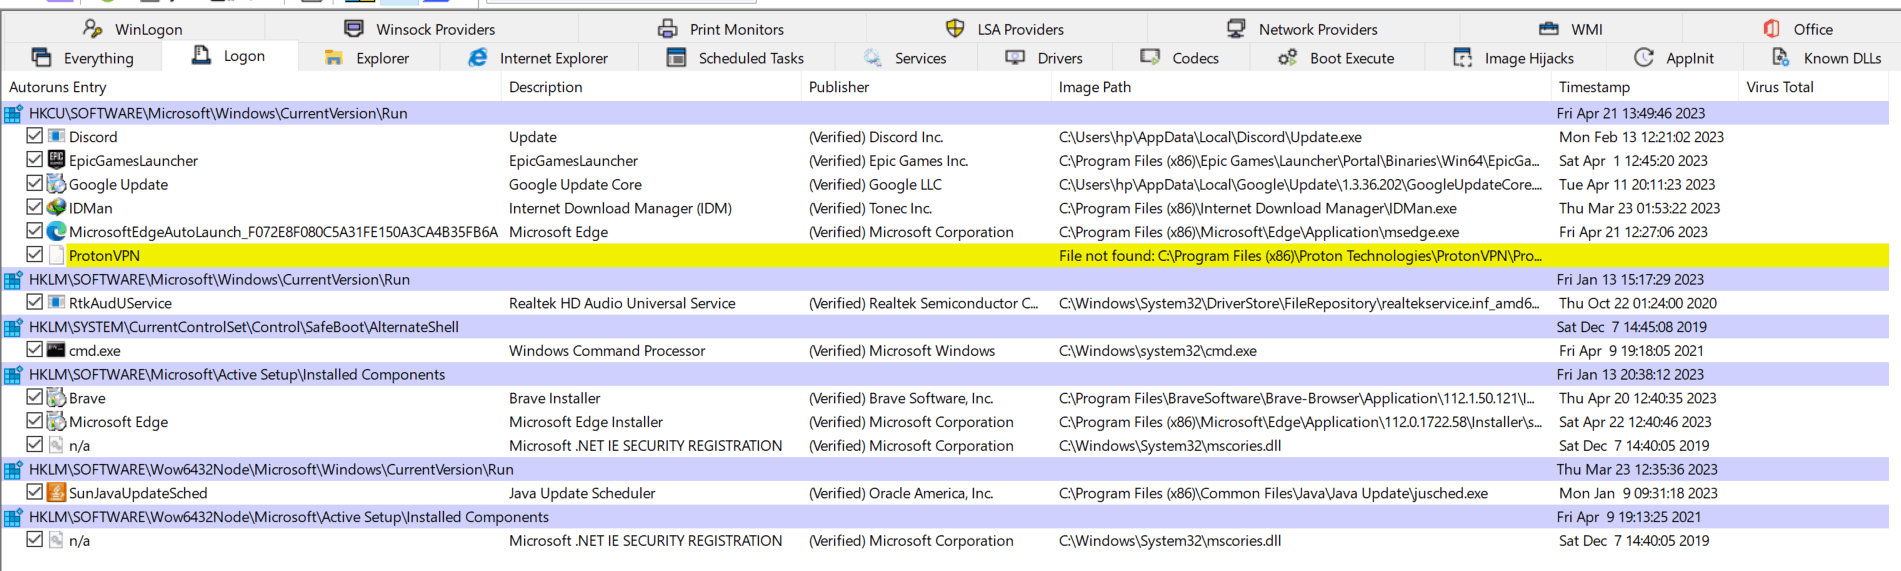
Task: Switch to Winsock Providers tab
Action: click(x=420, y=29)
